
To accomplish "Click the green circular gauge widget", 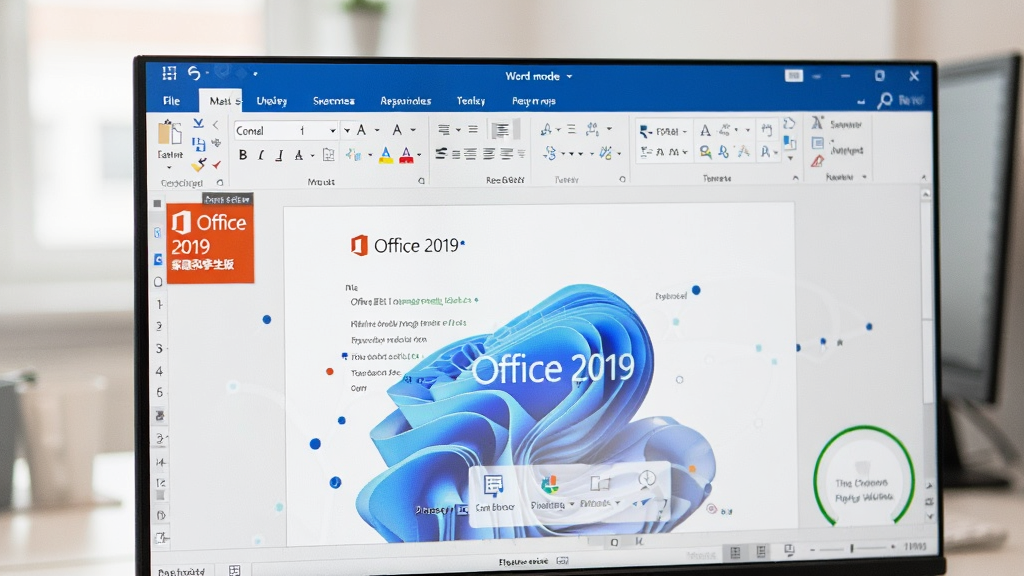I will [863, 477].
